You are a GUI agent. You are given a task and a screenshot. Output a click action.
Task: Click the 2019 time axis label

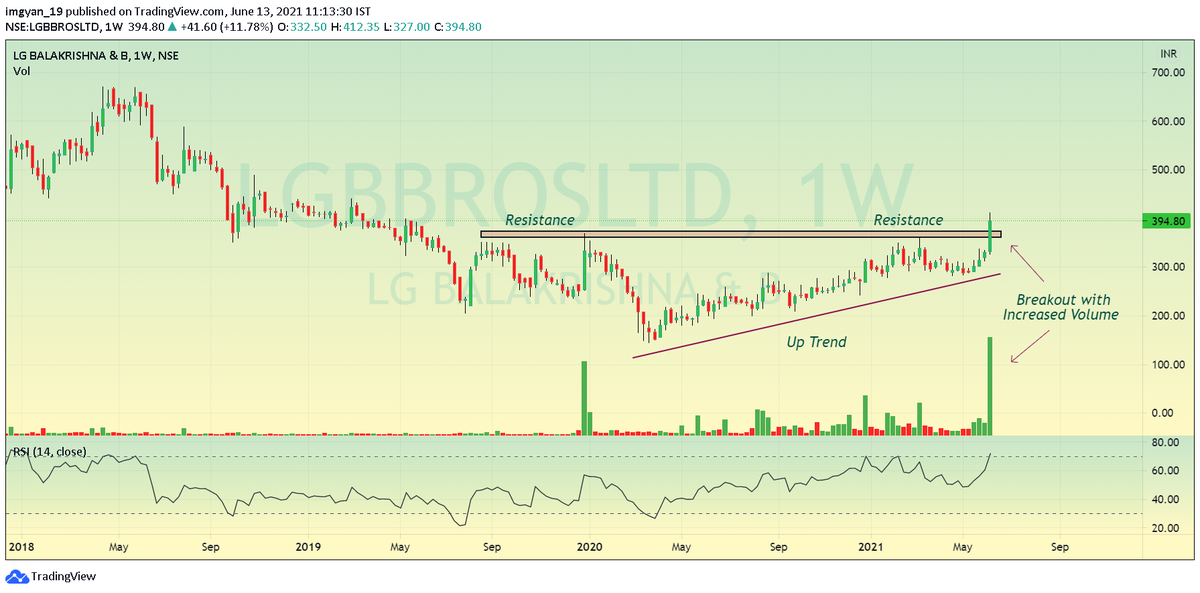click(309, 548)
